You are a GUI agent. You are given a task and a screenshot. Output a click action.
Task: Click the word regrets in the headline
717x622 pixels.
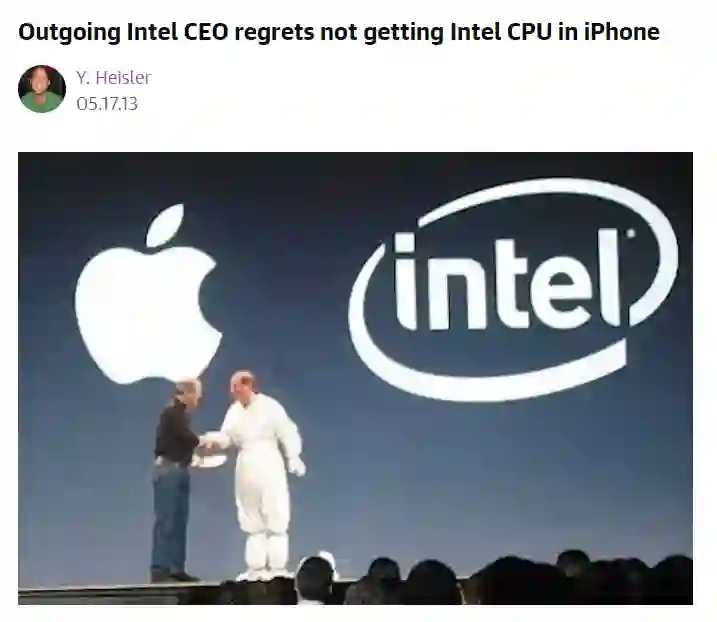[x=274, y=33]
